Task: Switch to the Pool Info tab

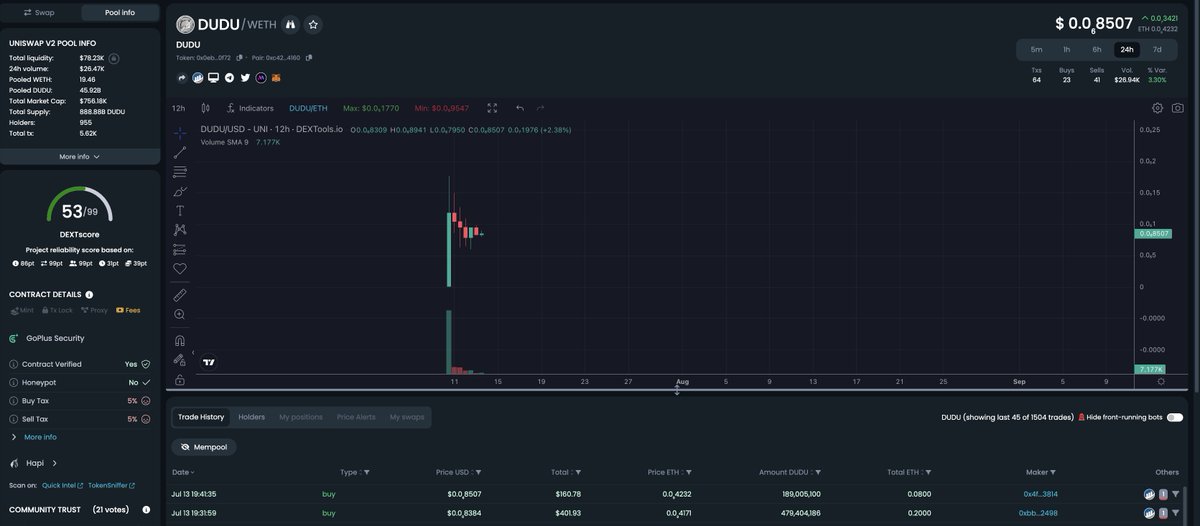Action: tap(120, 13)
